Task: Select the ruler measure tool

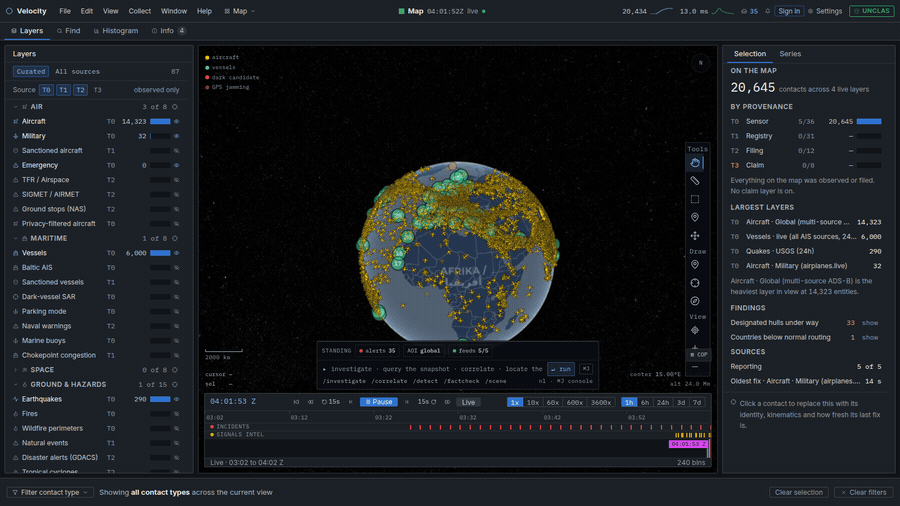Action: click(695, 181)
